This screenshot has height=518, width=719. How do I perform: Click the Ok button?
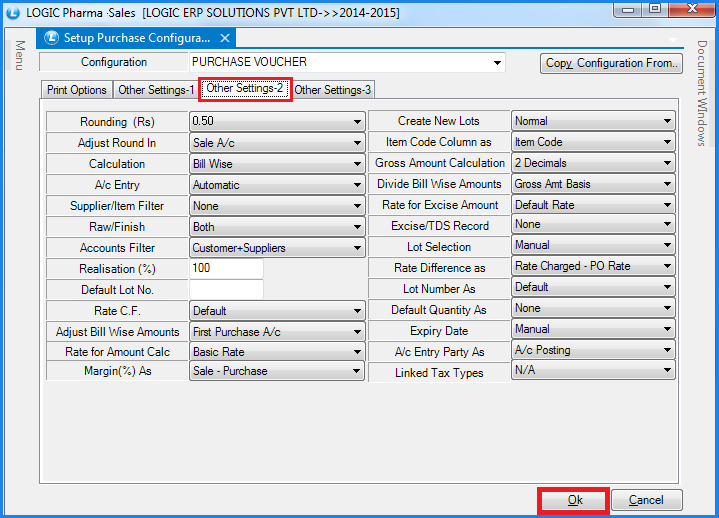tap(574, 500)
